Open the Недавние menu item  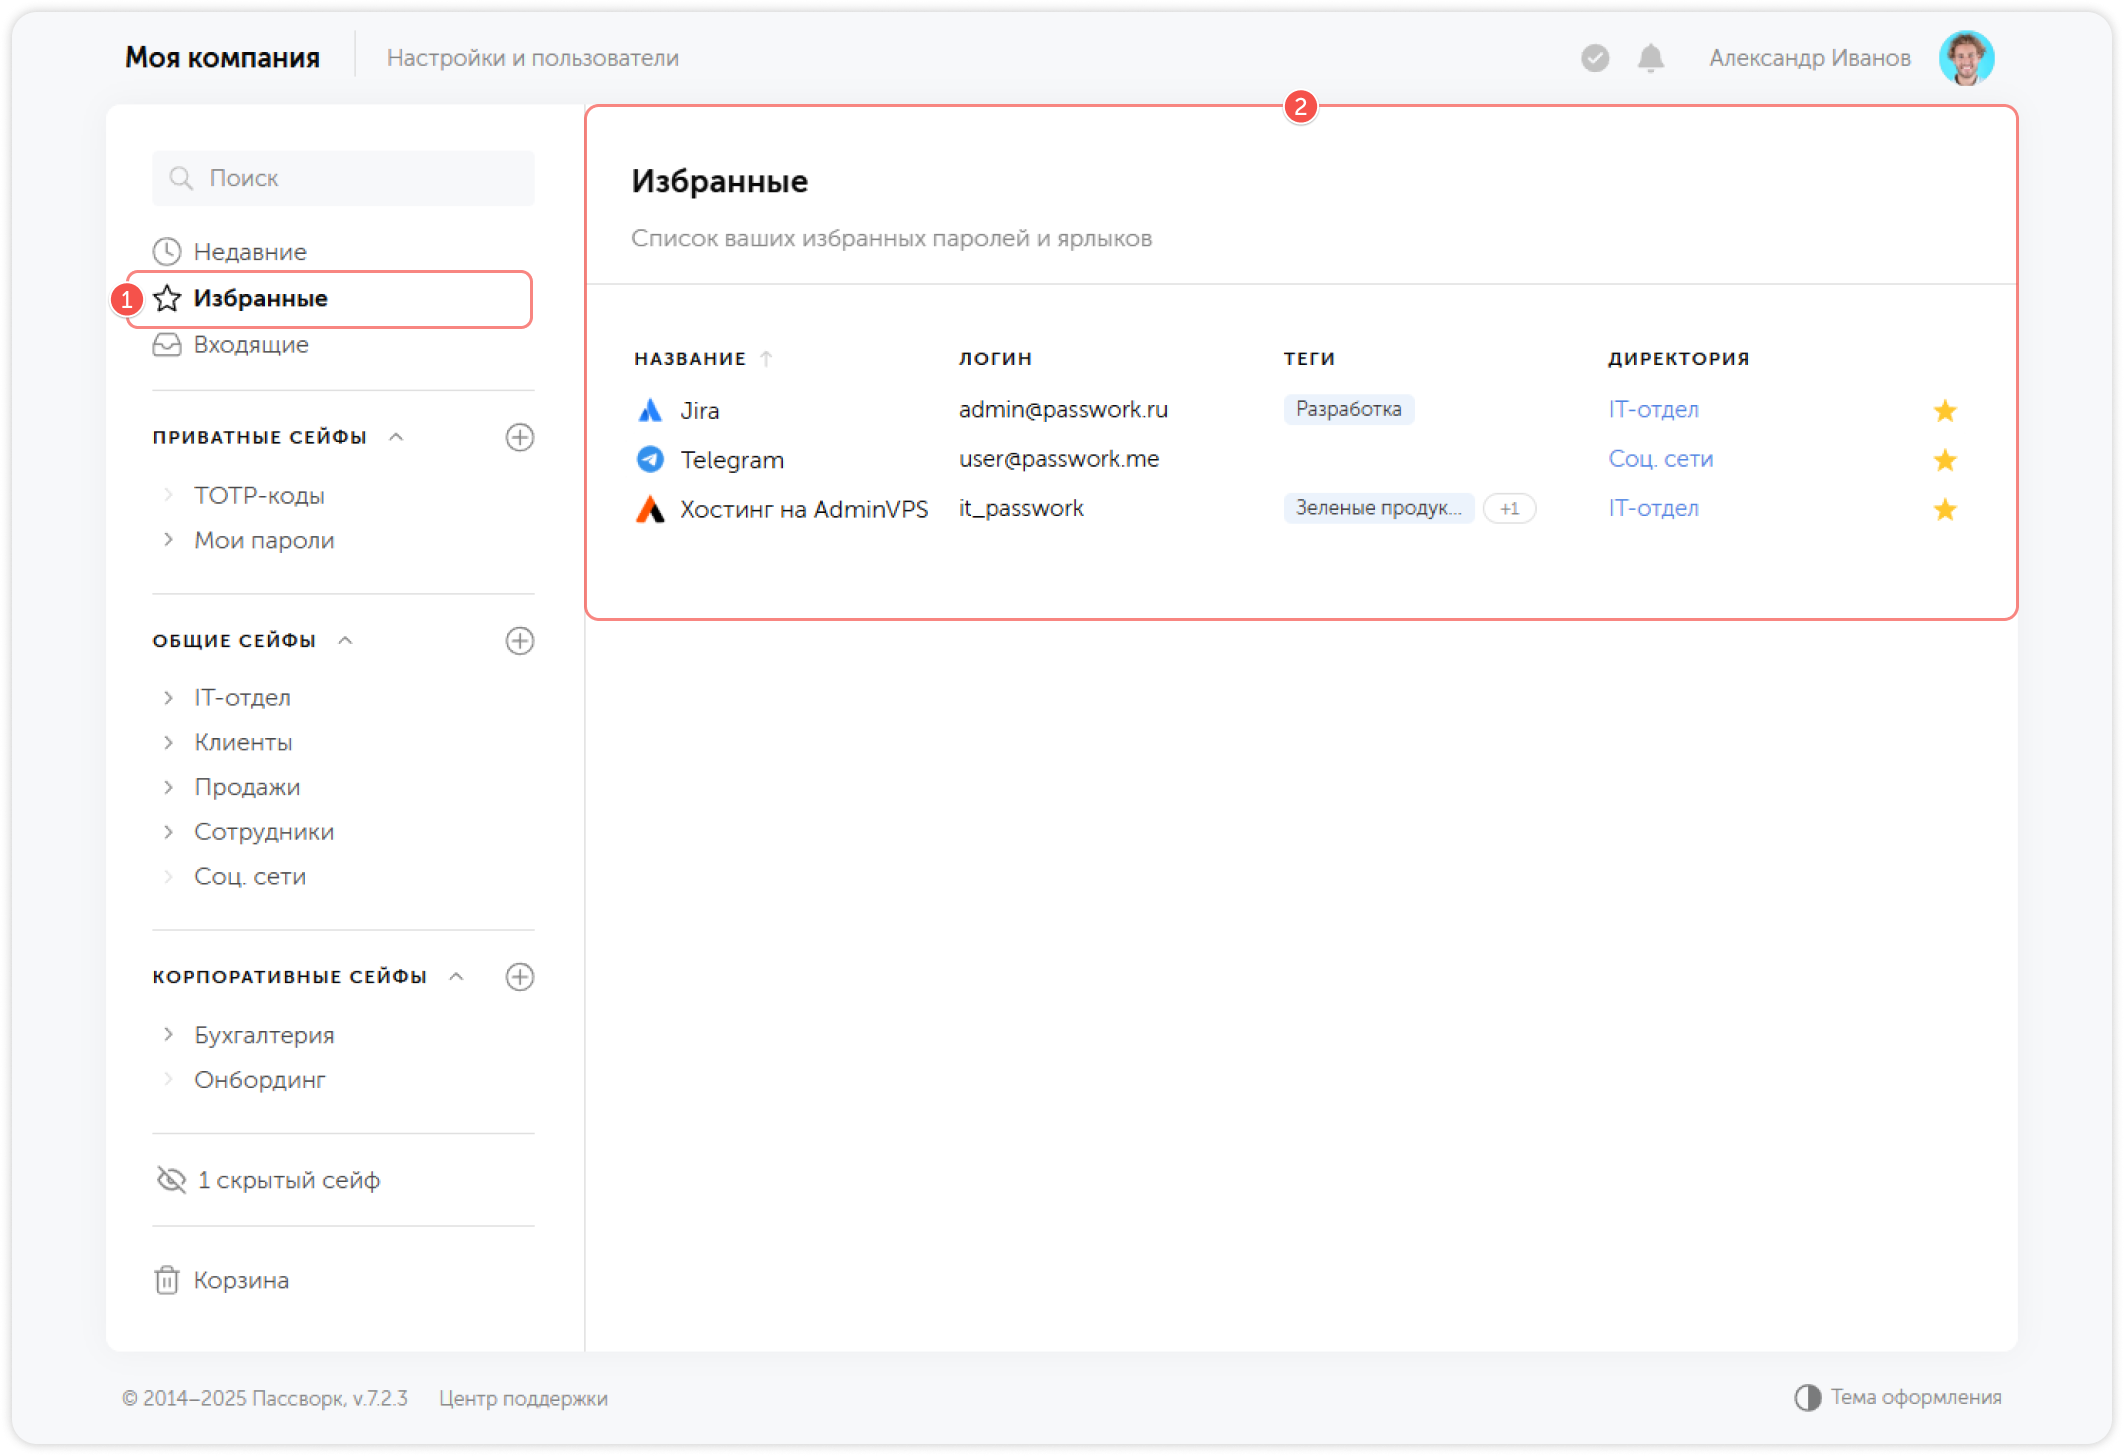point(249,252)
